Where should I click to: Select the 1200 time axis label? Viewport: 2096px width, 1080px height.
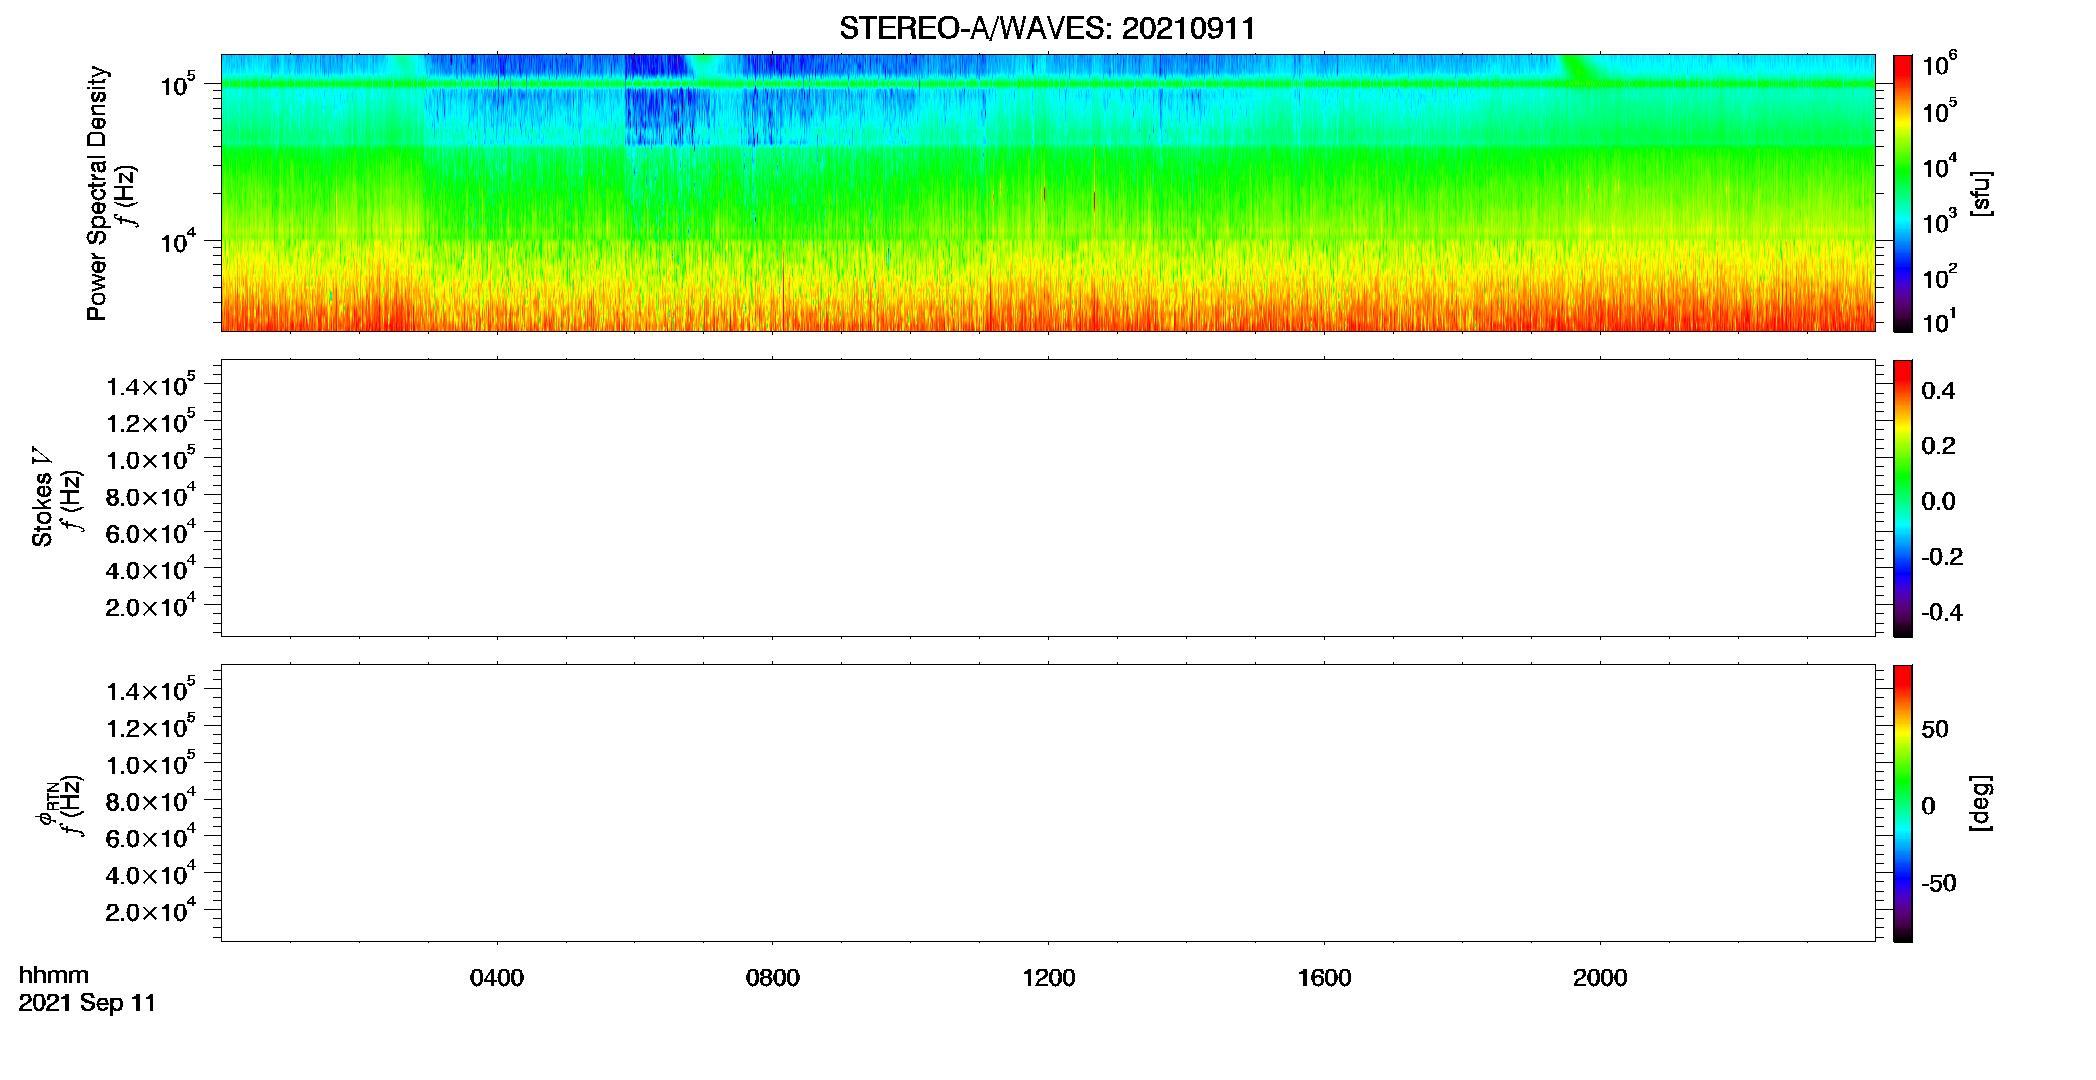point(1049,978)
